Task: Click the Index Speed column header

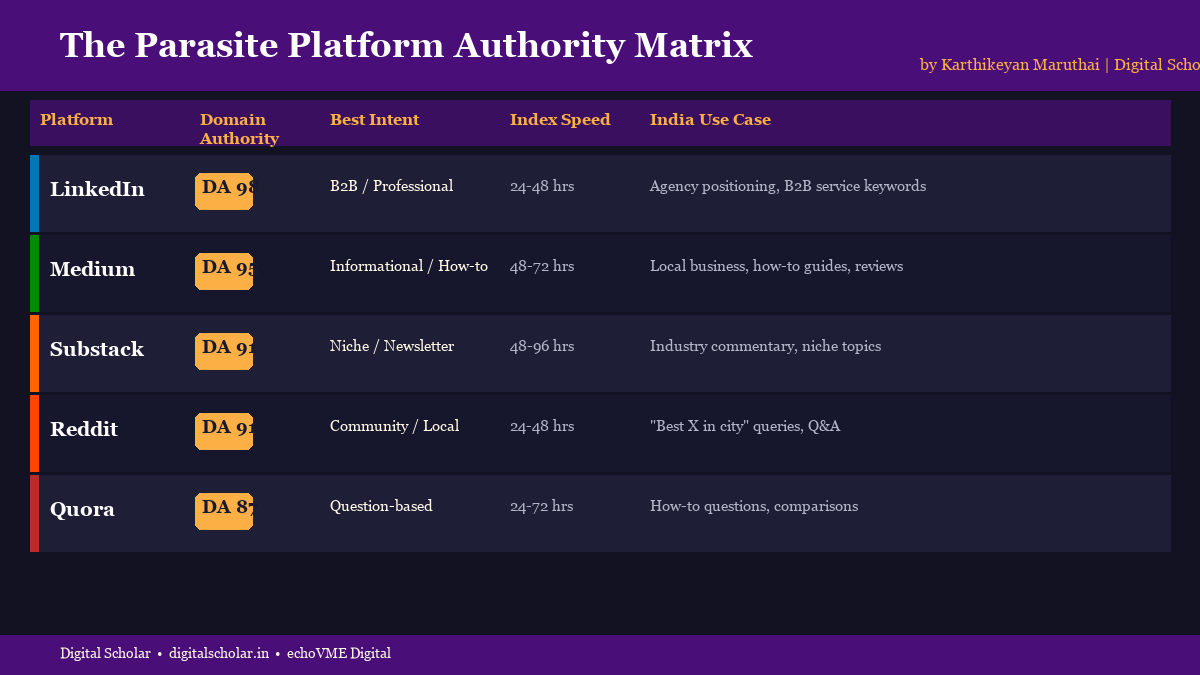Action: [x=560, y=120]
